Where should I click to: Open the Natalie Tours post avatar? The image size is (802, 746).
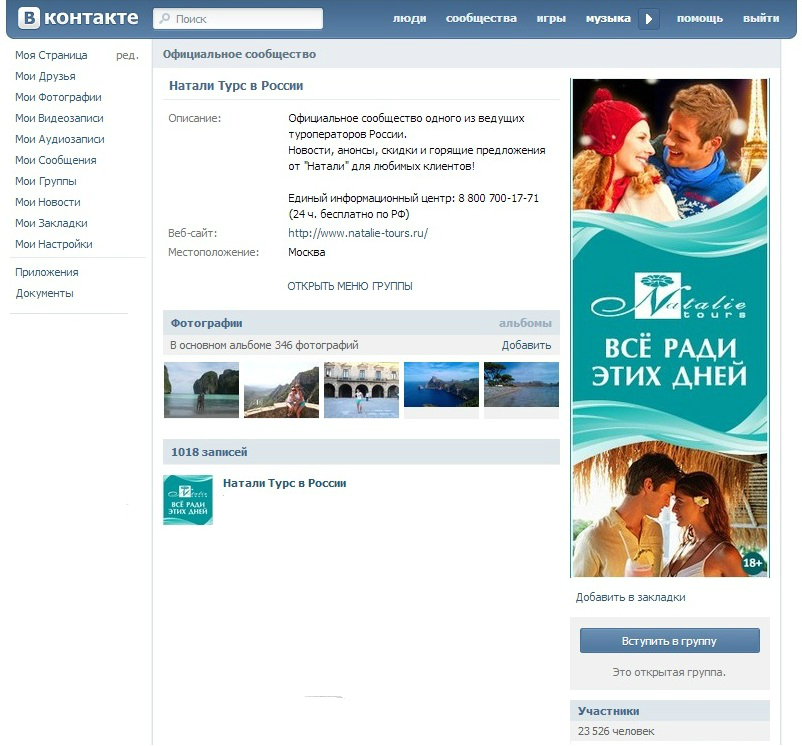coord(188,500)
